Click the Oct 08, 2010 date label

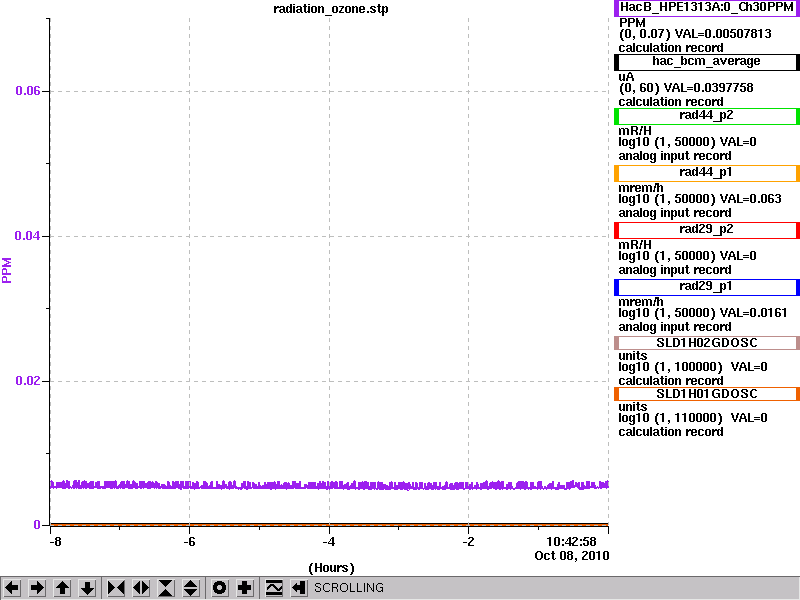(572, 556)
